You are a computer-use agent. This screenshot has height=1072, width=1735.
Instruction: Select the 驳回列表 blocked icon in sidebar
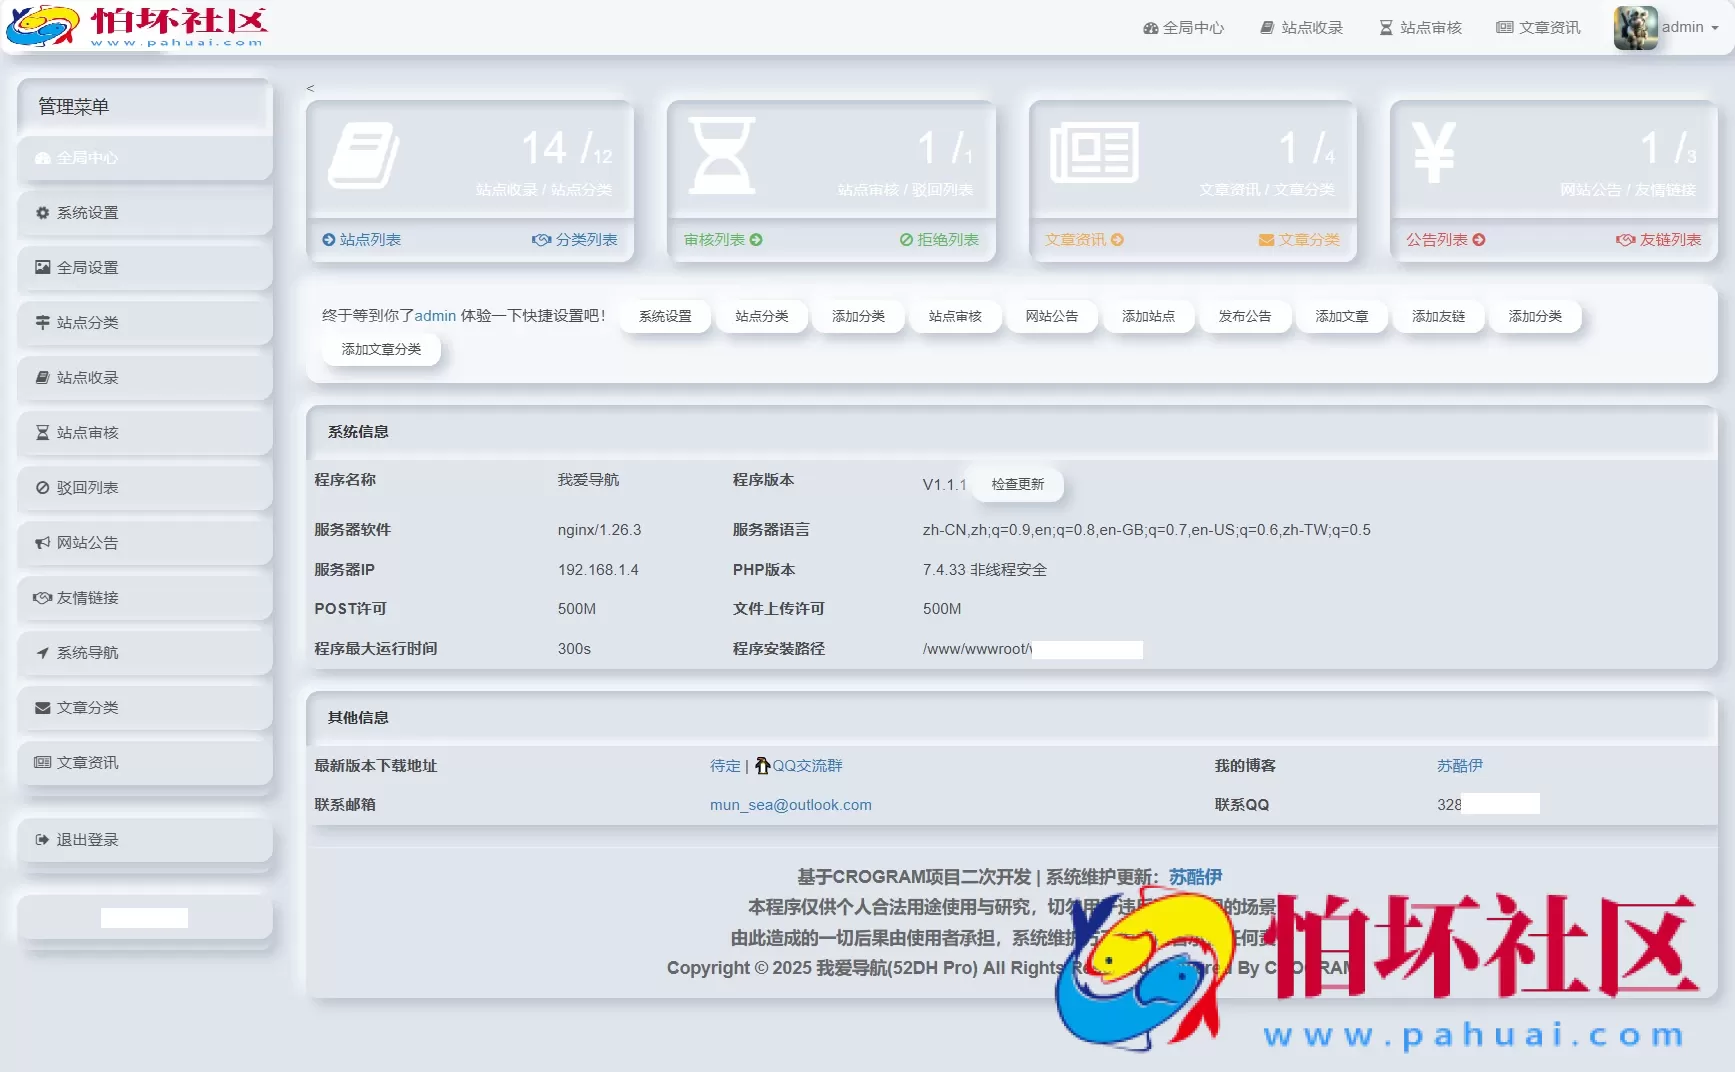(x=41, y=487)
